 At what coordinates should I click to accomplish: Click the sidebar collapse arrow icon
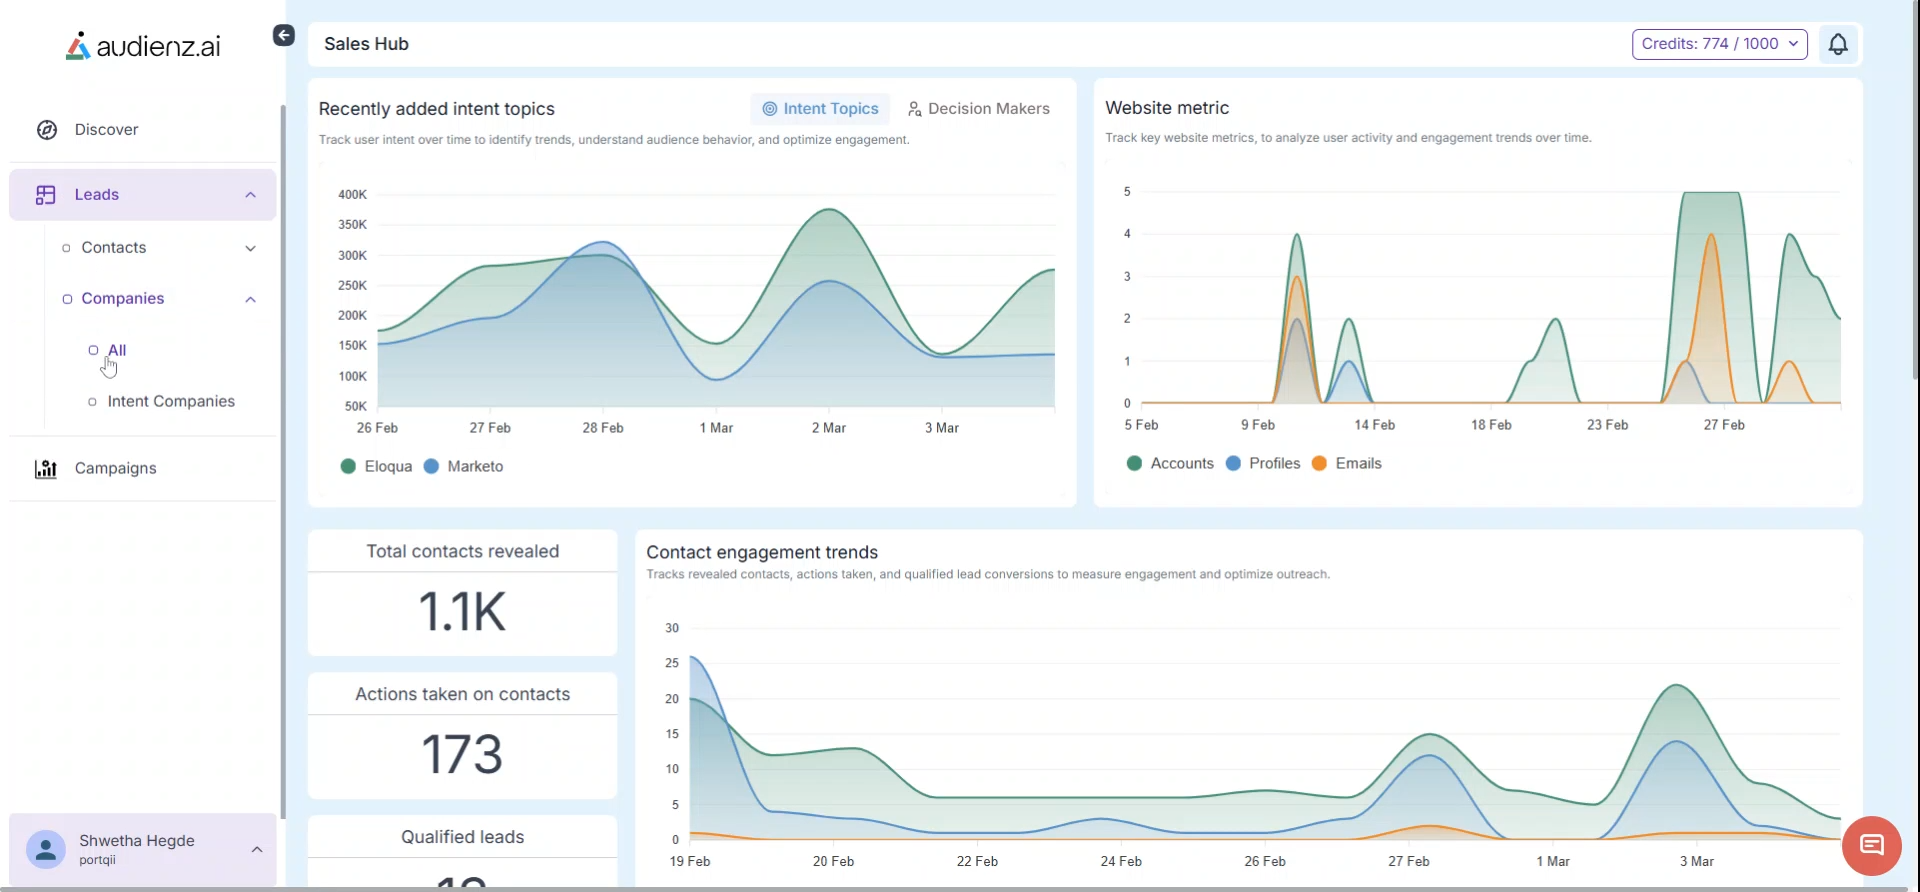[284, 36]
